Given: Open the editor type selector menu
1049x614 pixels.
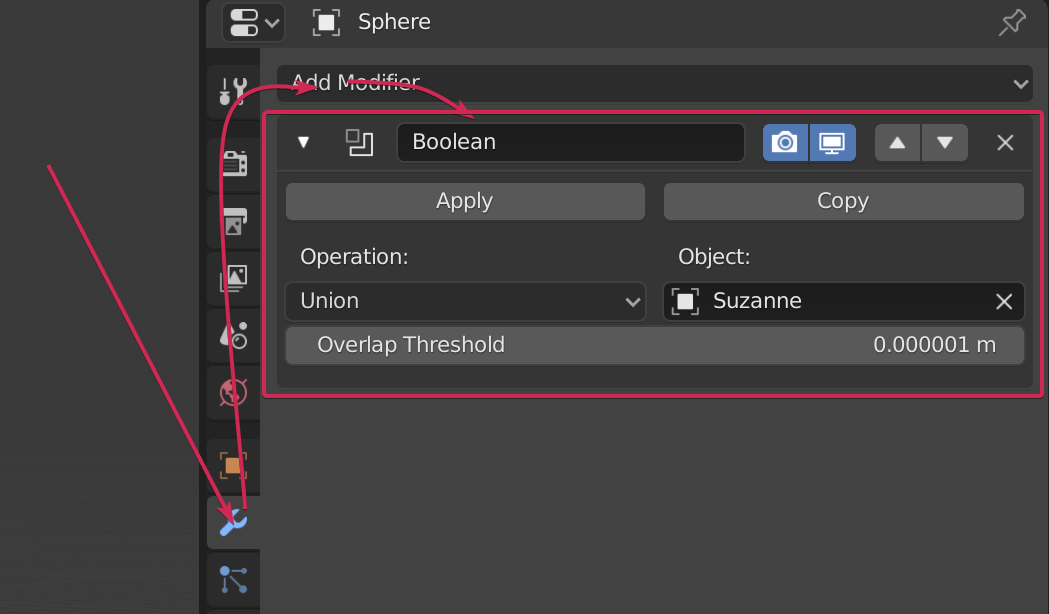Looking at the screenshot, I should (252, 22).
